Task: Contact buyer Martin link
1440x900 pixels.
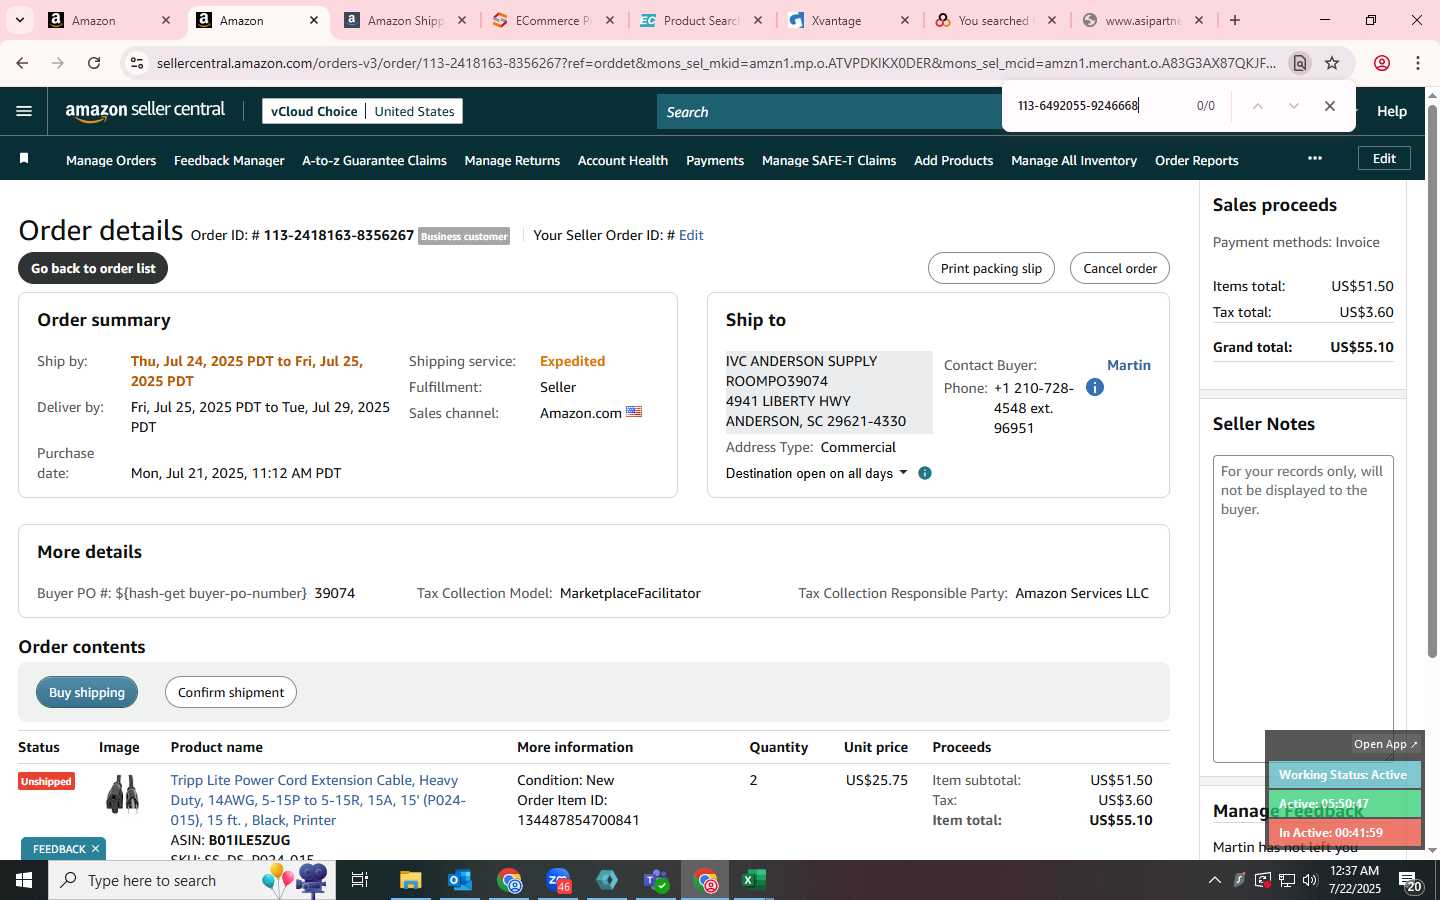Action: click(x=1129, y=365)
